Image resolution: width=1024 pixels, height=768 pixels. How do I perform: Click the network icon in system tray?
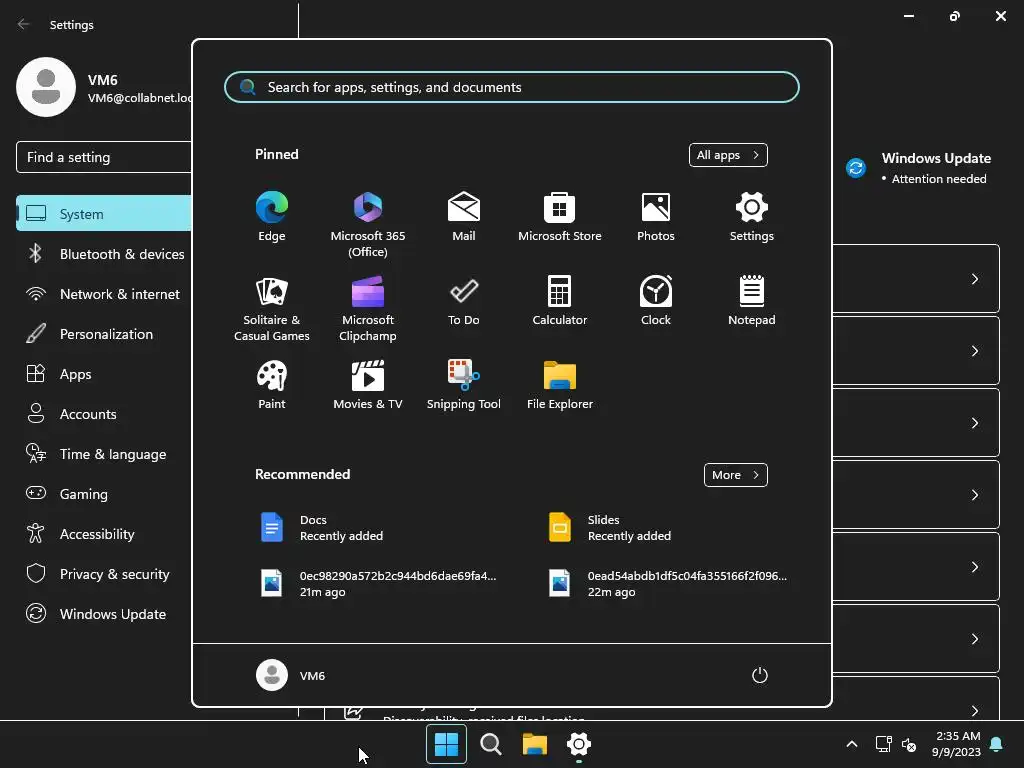click(x=884, y=744)
